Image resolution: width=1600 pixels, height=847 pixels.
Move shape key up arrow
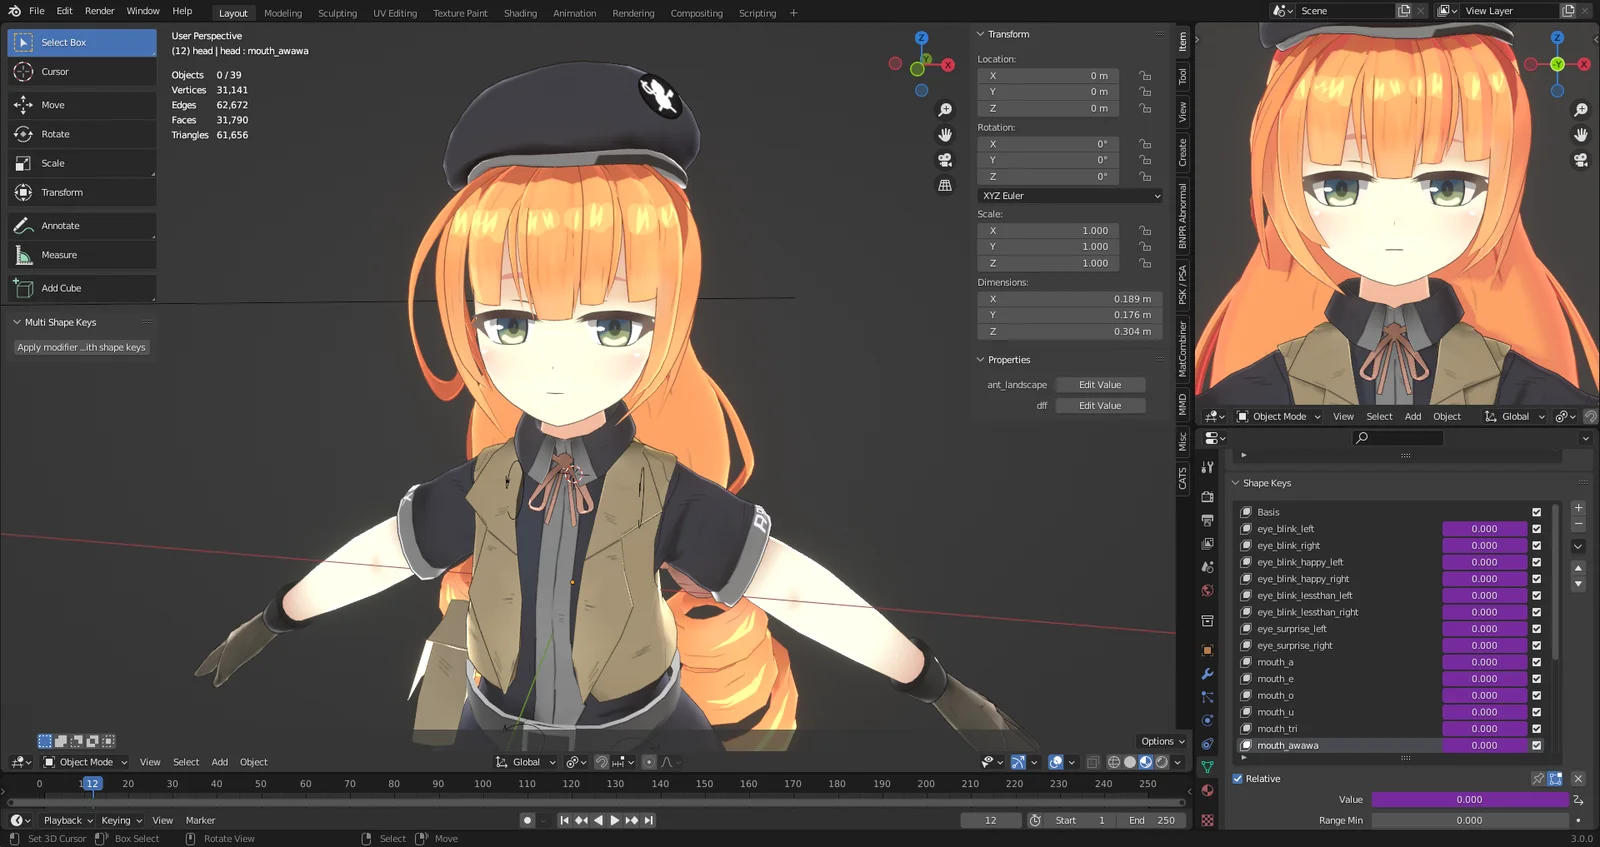pyautogui.click(x=1578, y=568)
